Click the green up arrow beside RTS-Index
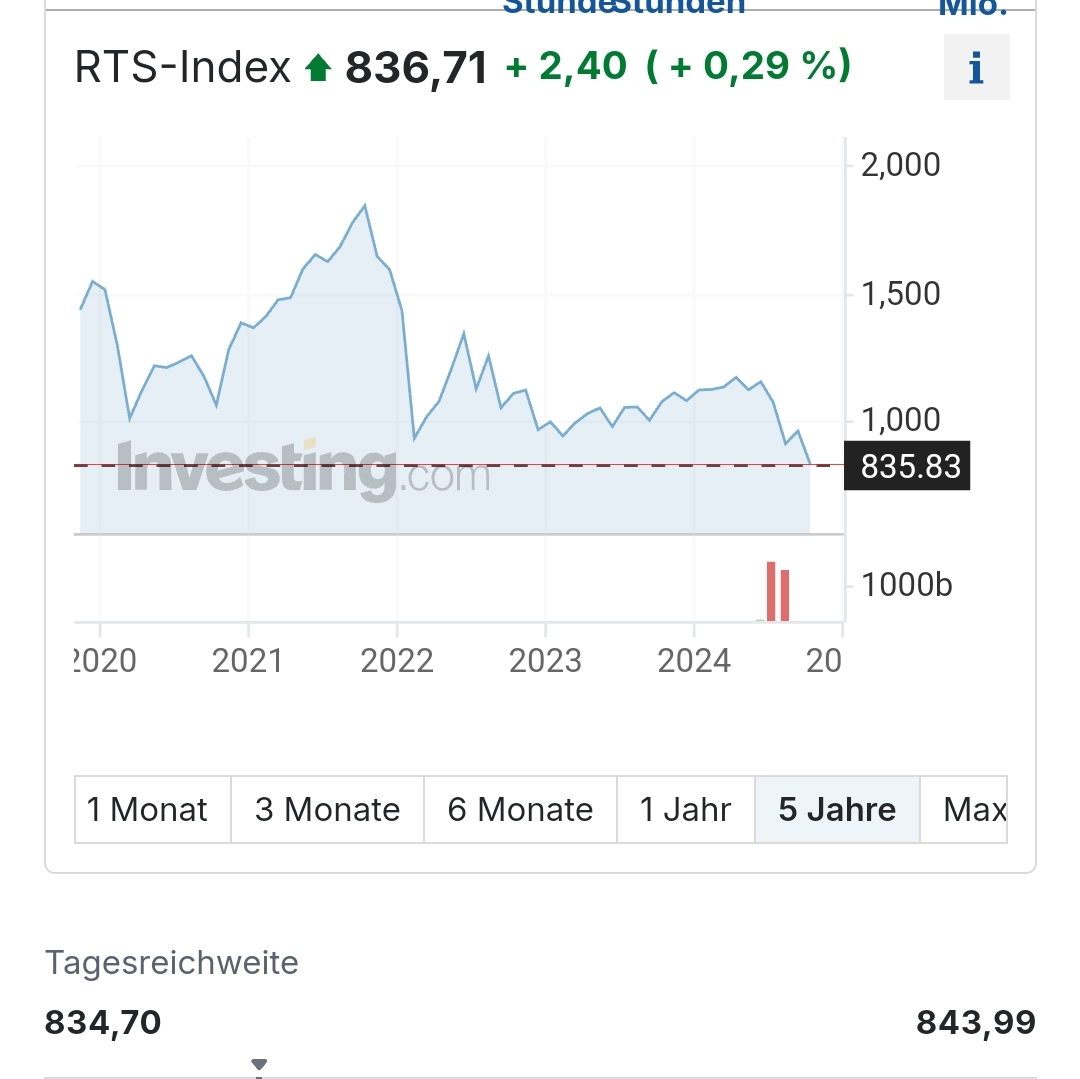 [x=318, y=68]
